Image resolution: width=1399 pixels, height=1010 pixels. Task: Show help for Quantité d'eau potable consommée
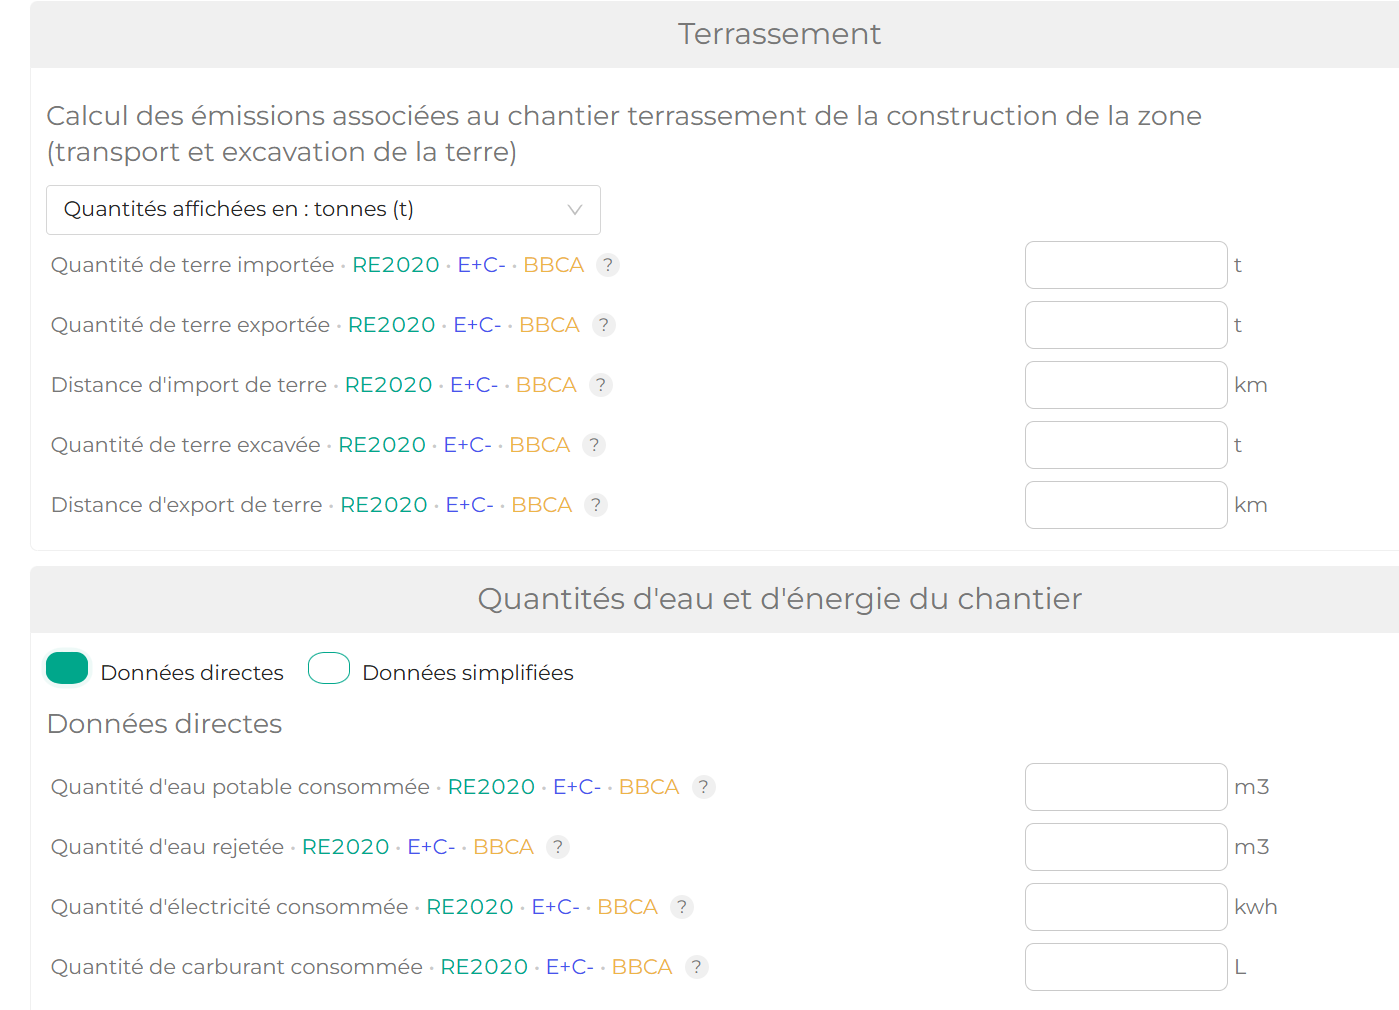tap(704, 787)
